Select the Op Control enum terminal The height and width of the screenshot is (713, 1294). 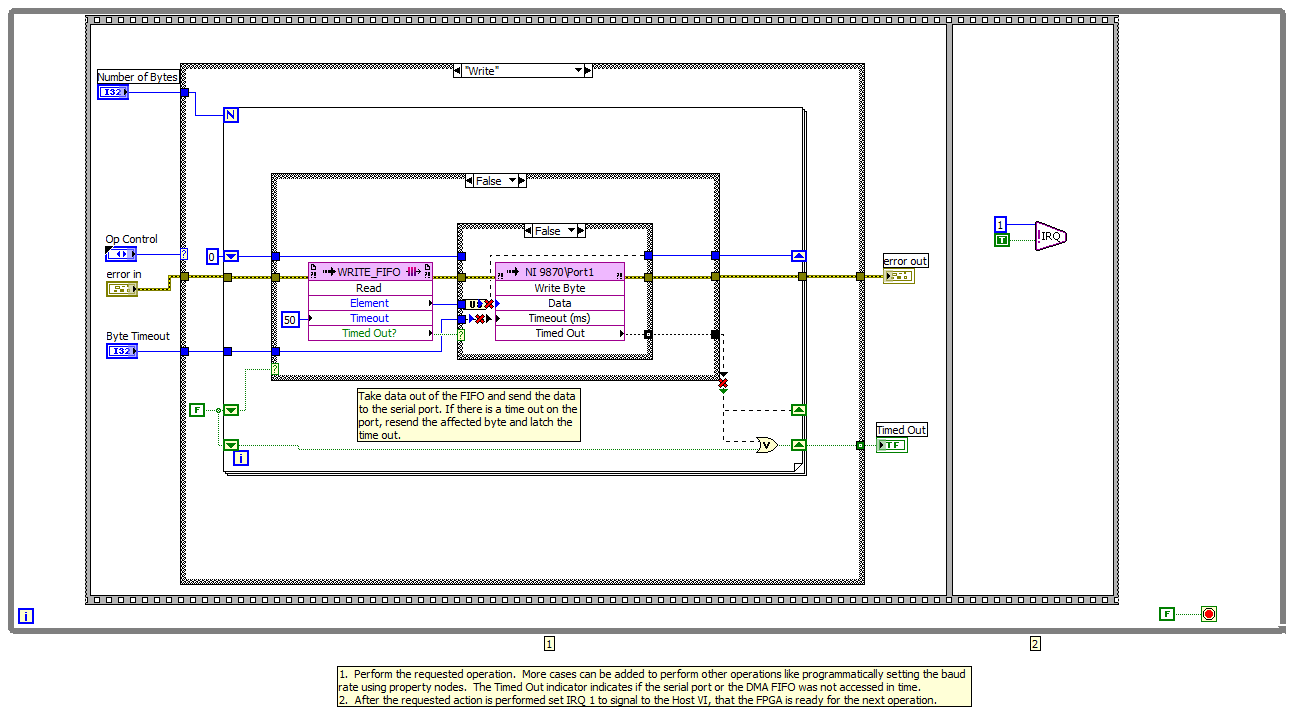click(121, 254)
